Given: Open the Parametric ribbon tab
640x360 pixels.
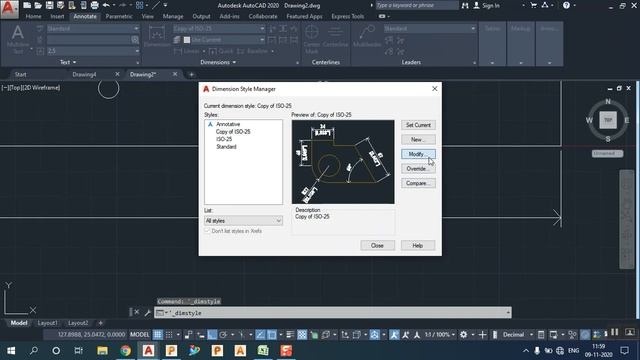Looking at the screenshot, I should coord(119,17).
